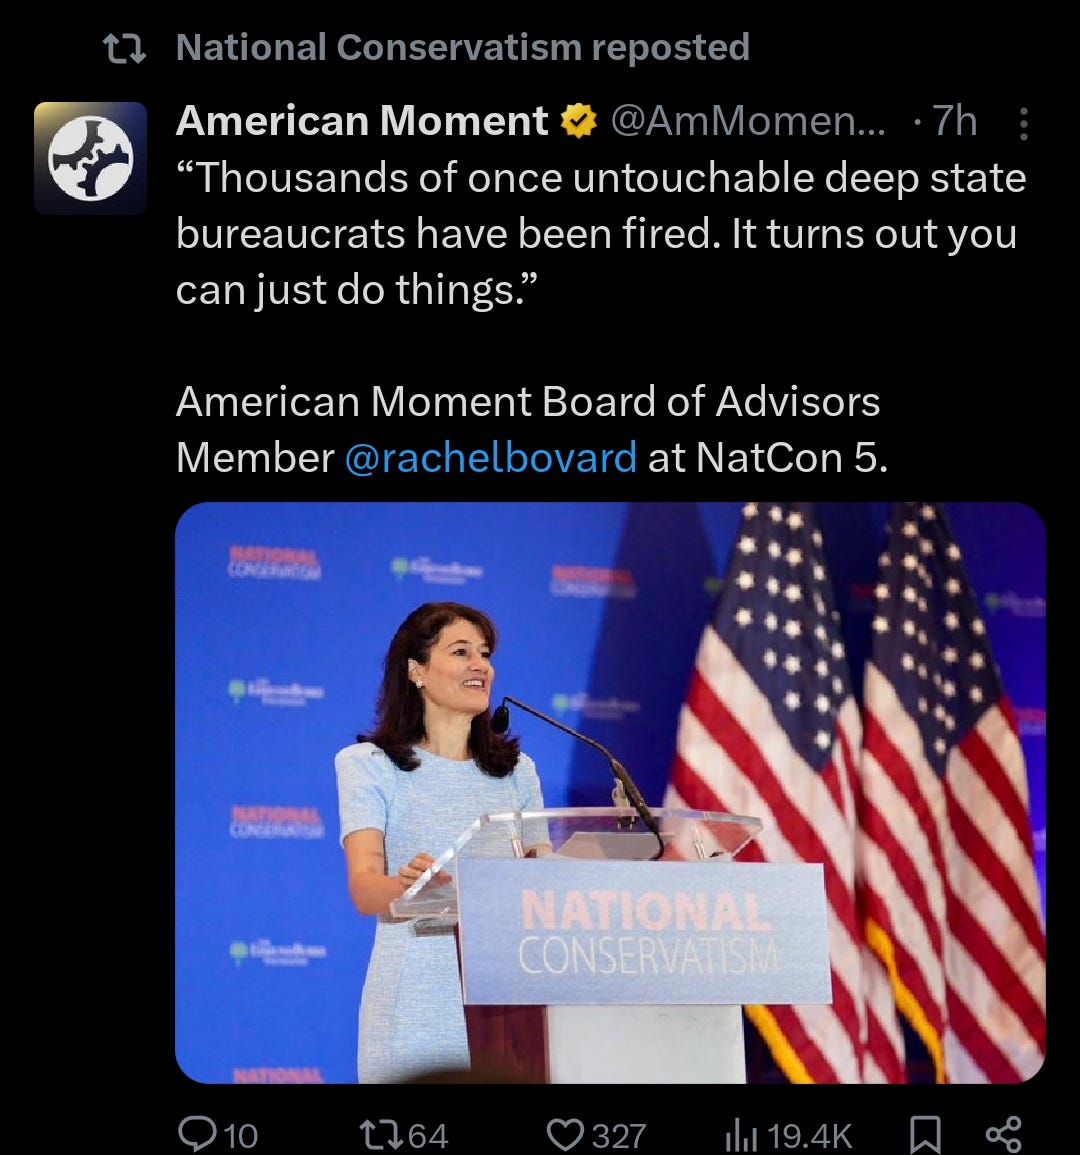
Task: Open the American Moment globe avatar
Action: (91, 158)
